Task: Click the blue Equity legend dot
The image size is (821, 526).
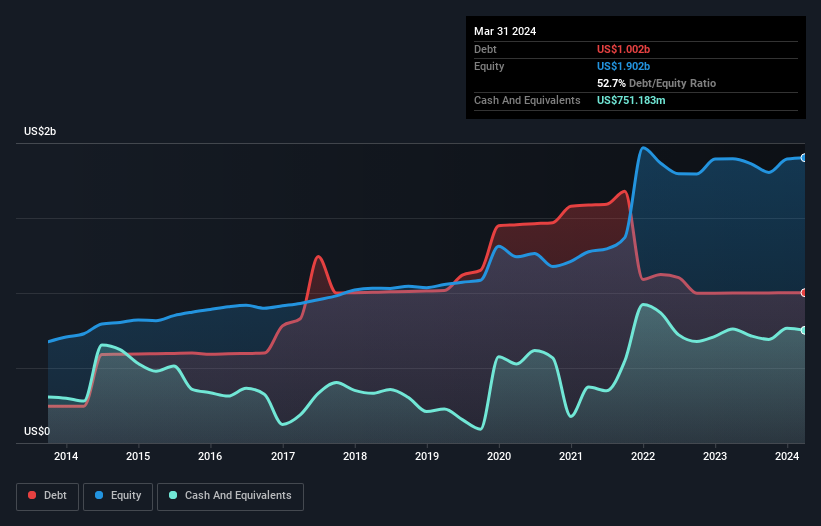Action: 99,495
